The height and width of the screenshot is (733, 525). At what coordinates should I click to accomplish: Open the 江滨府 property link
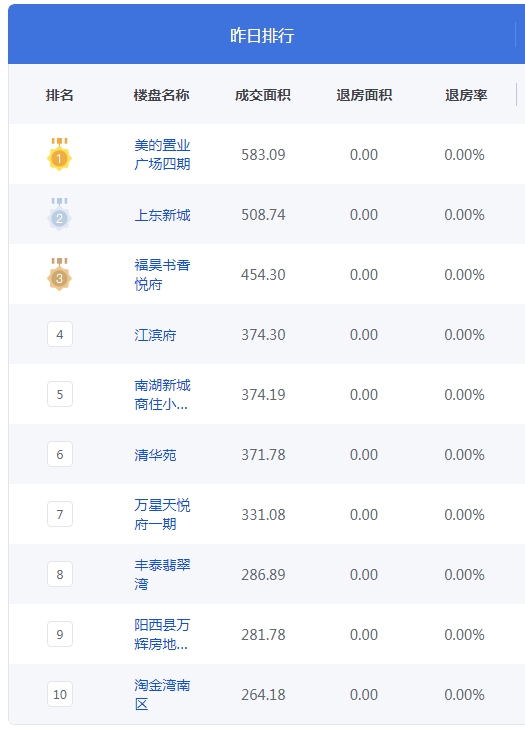[x=155, y=335]
